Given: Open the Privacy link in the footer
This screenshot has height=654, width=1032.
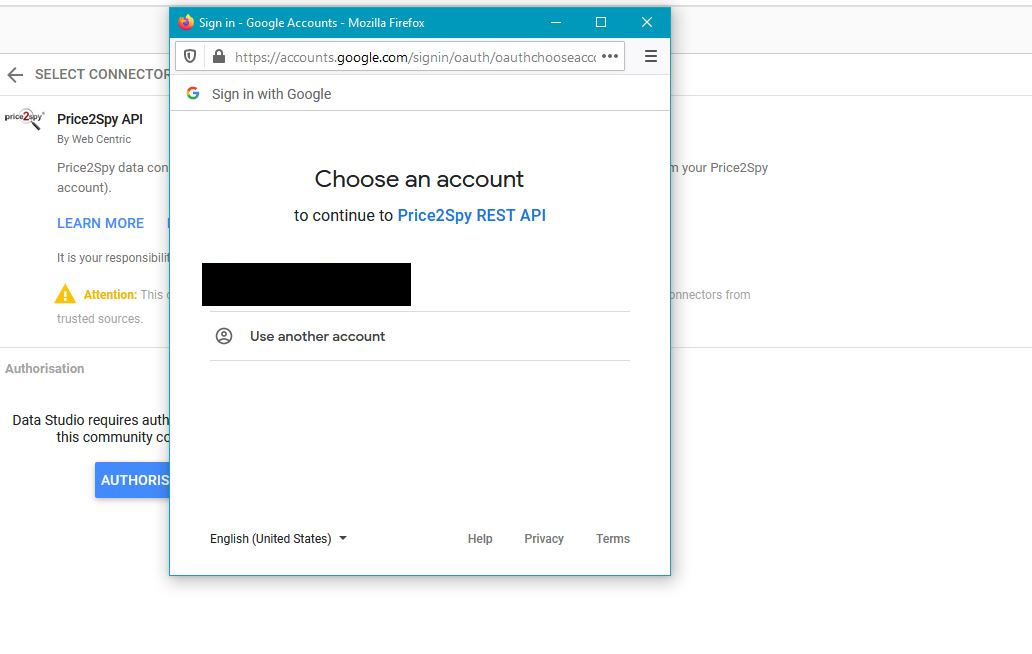Looking at the screenshot, I should tap(544, 539).
